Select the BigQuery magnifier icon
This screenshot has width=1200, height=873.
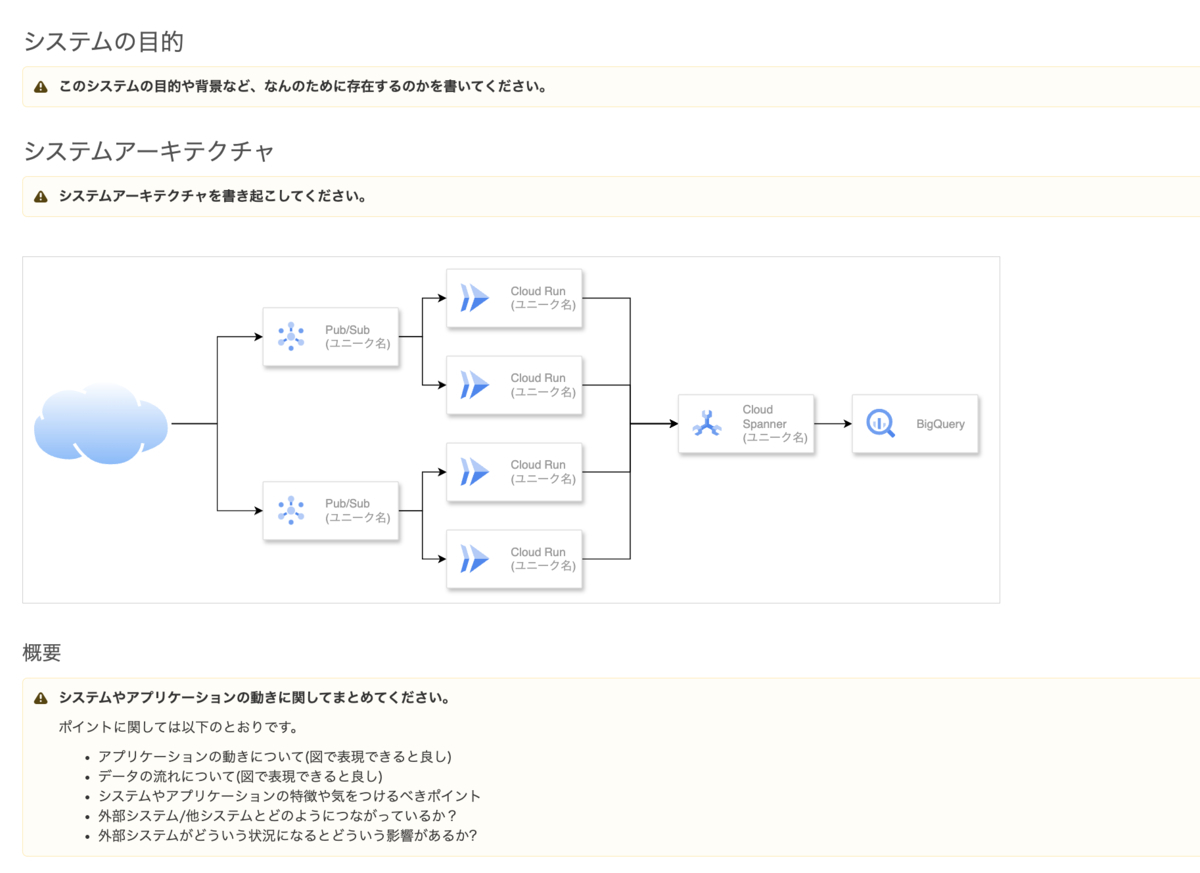coord(881,424)
